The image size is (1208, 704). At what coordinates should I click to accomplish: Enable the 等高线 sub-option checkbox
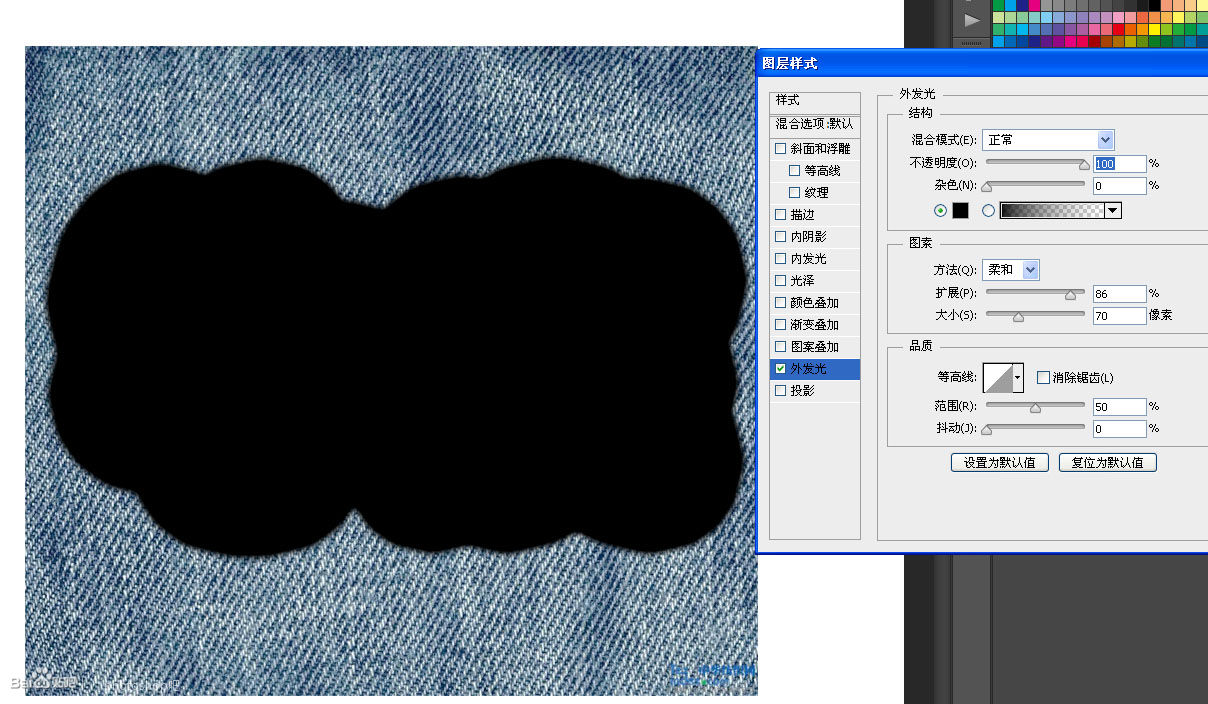[795, 171]
